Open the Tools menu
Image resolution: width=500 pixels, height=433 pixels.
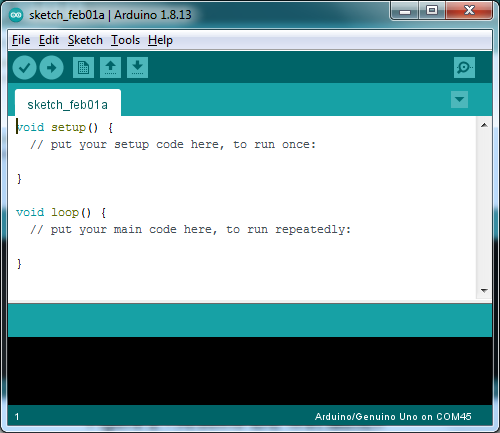coord(125,40)
